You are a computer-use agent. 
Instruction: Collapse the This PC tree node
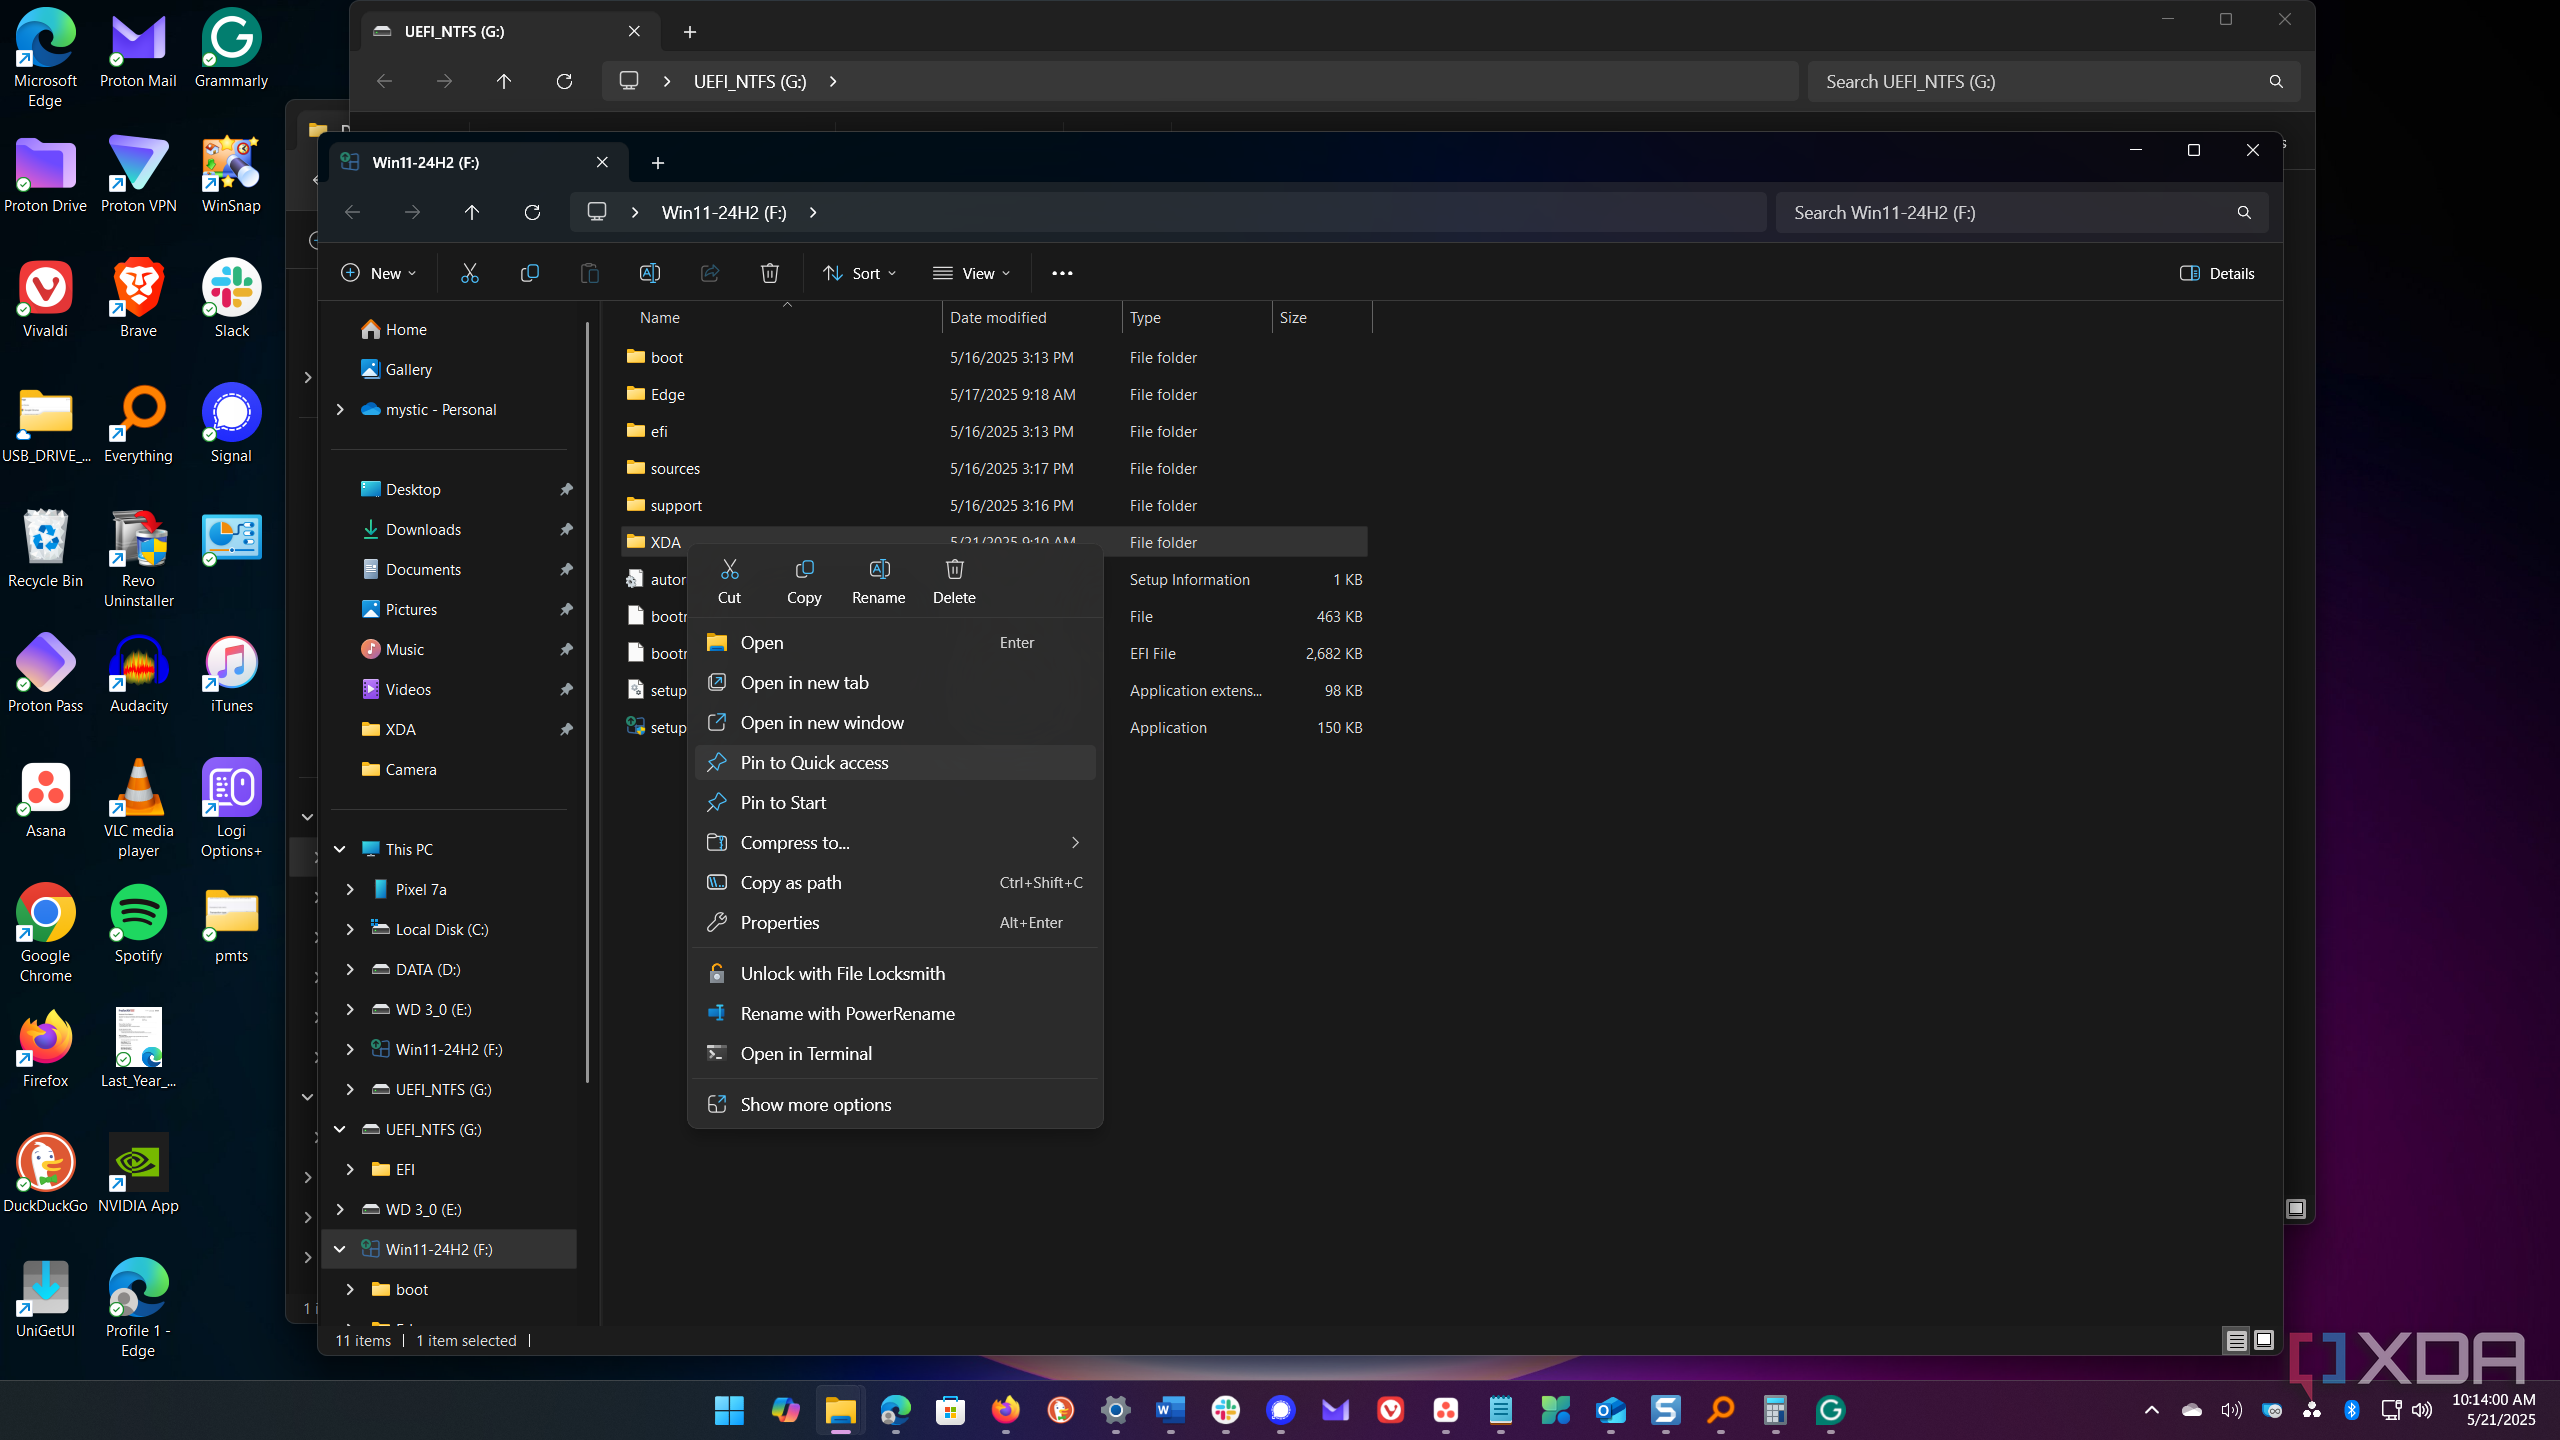[x=340, y=849]
